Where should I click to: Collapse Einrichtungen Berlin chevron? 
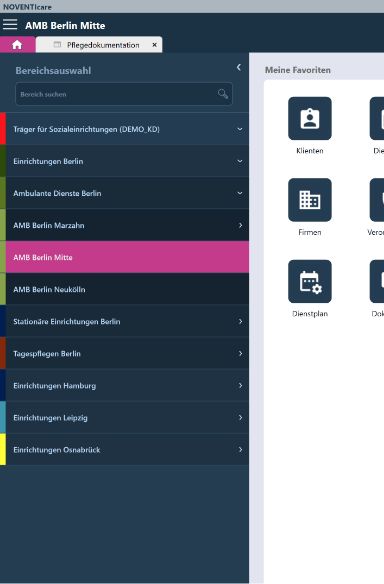[x=240, y=161]
